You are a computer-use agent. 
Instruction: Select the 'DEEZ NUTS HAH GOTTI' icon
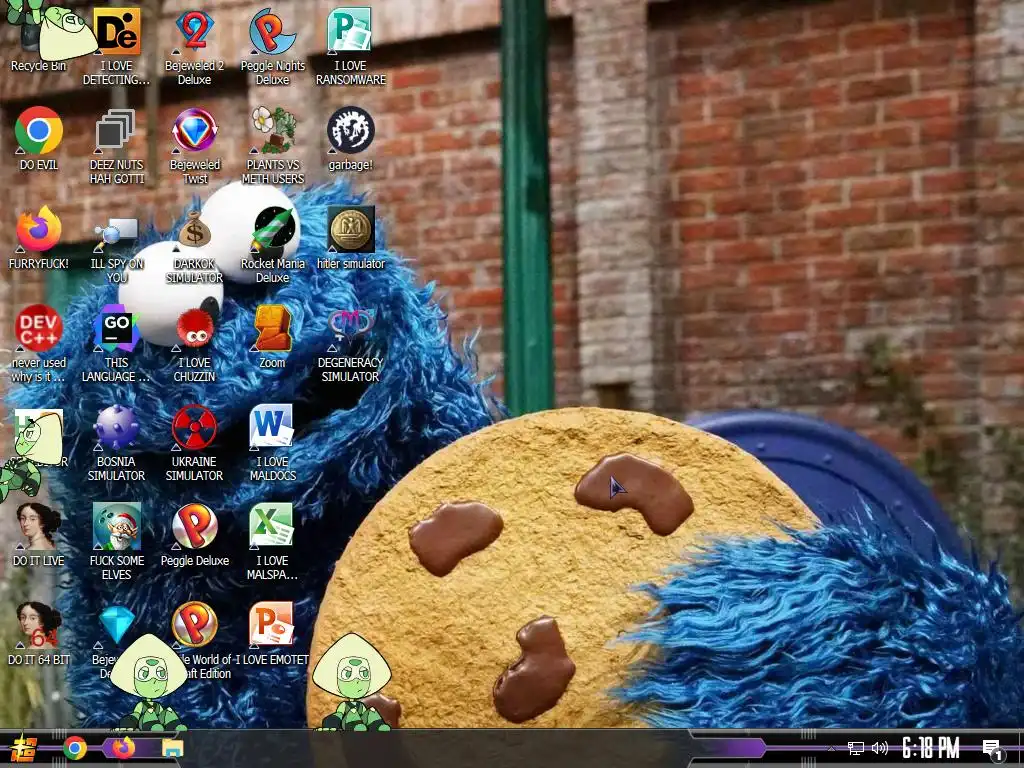pyautogui.click(x=117, y=146)
